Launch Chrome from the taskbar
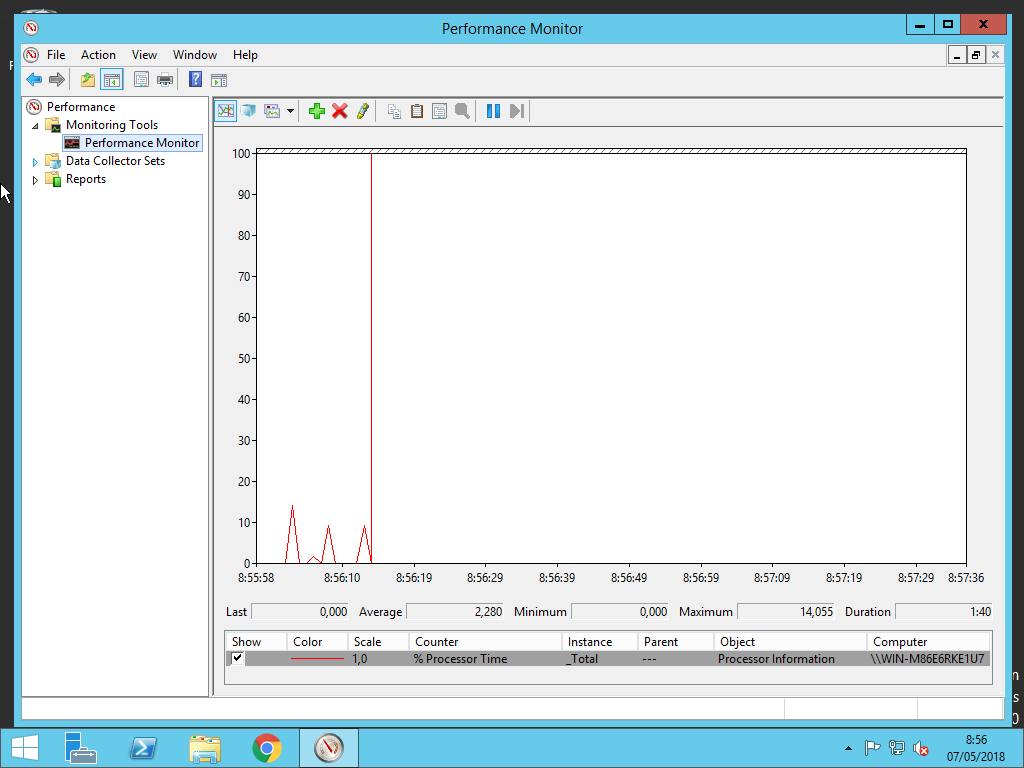Viewport: 1024px width, 768px height. (x=267, y=747)
